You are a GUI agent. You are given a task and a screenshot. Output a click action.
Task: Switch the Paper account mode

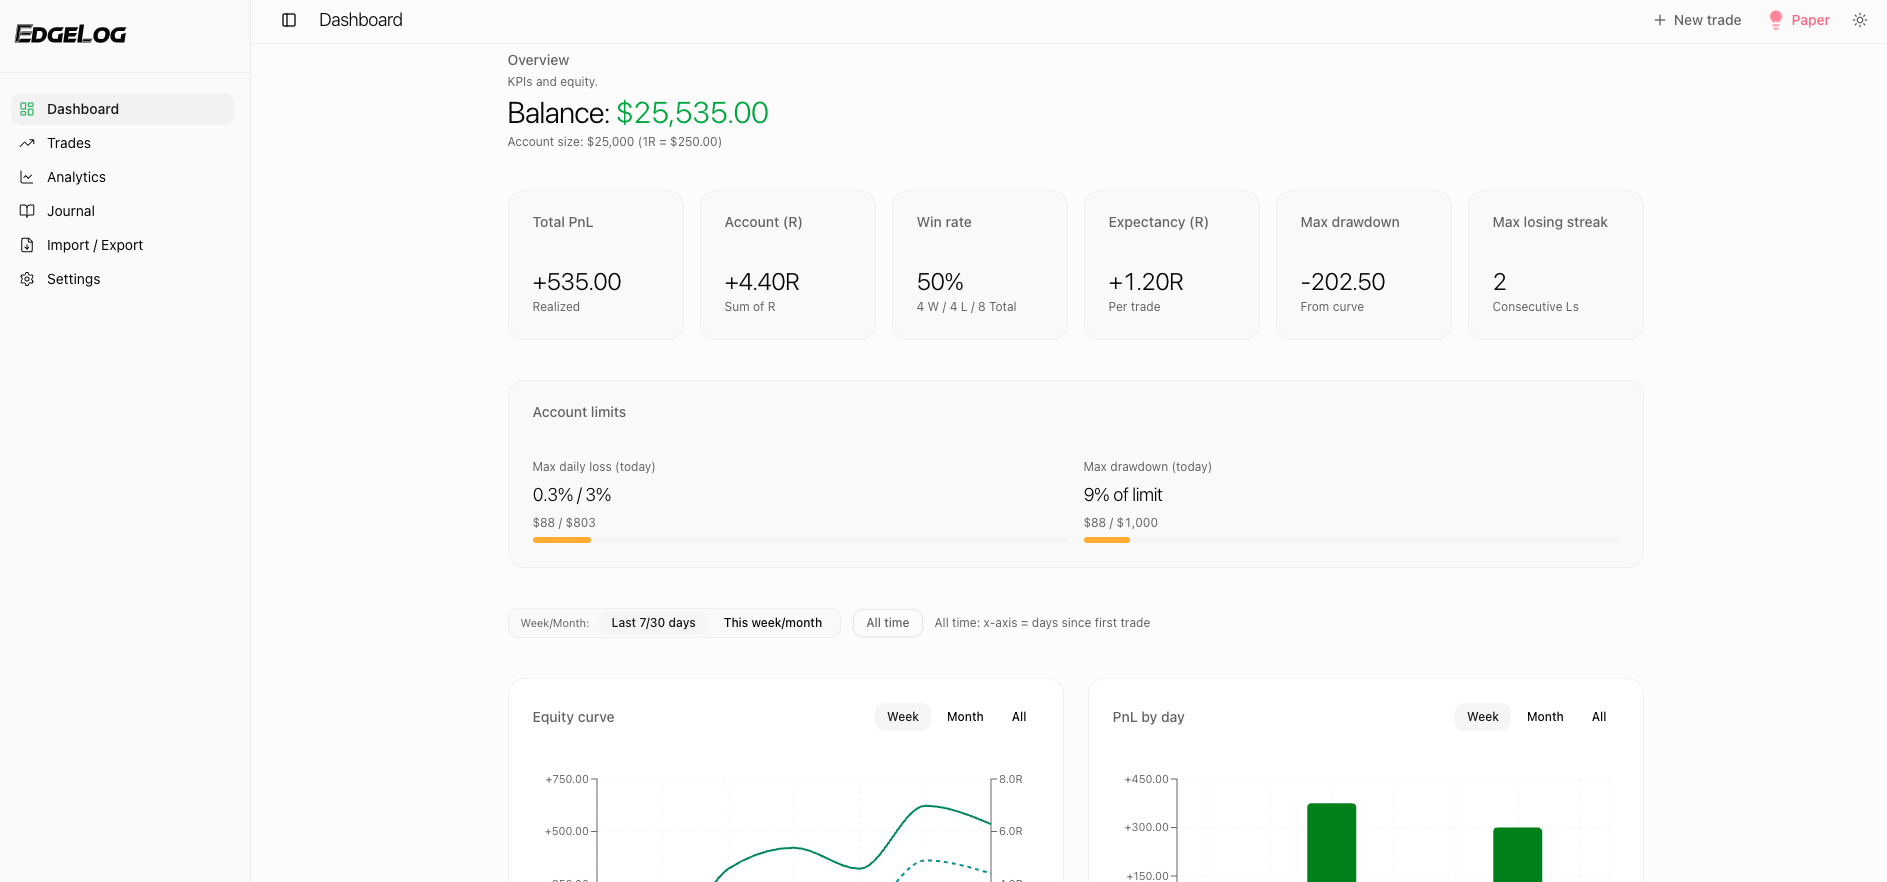click(1799, 20)
